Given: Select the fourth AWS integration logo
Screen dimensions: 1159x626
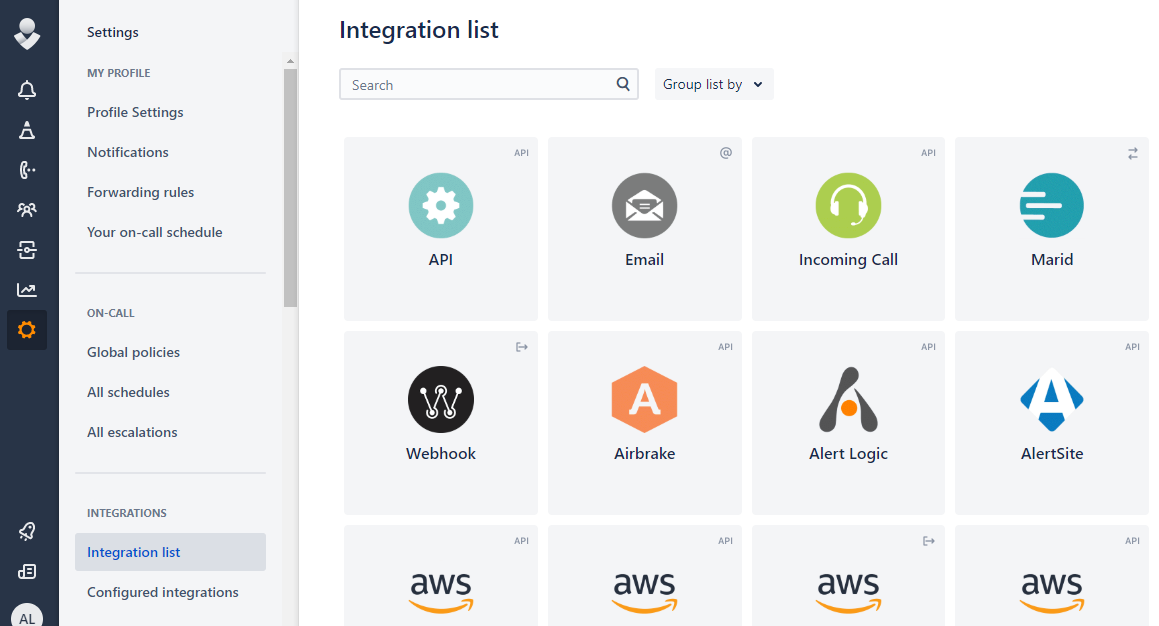Looking at the screenshot, I should (x=1052, y=591).
